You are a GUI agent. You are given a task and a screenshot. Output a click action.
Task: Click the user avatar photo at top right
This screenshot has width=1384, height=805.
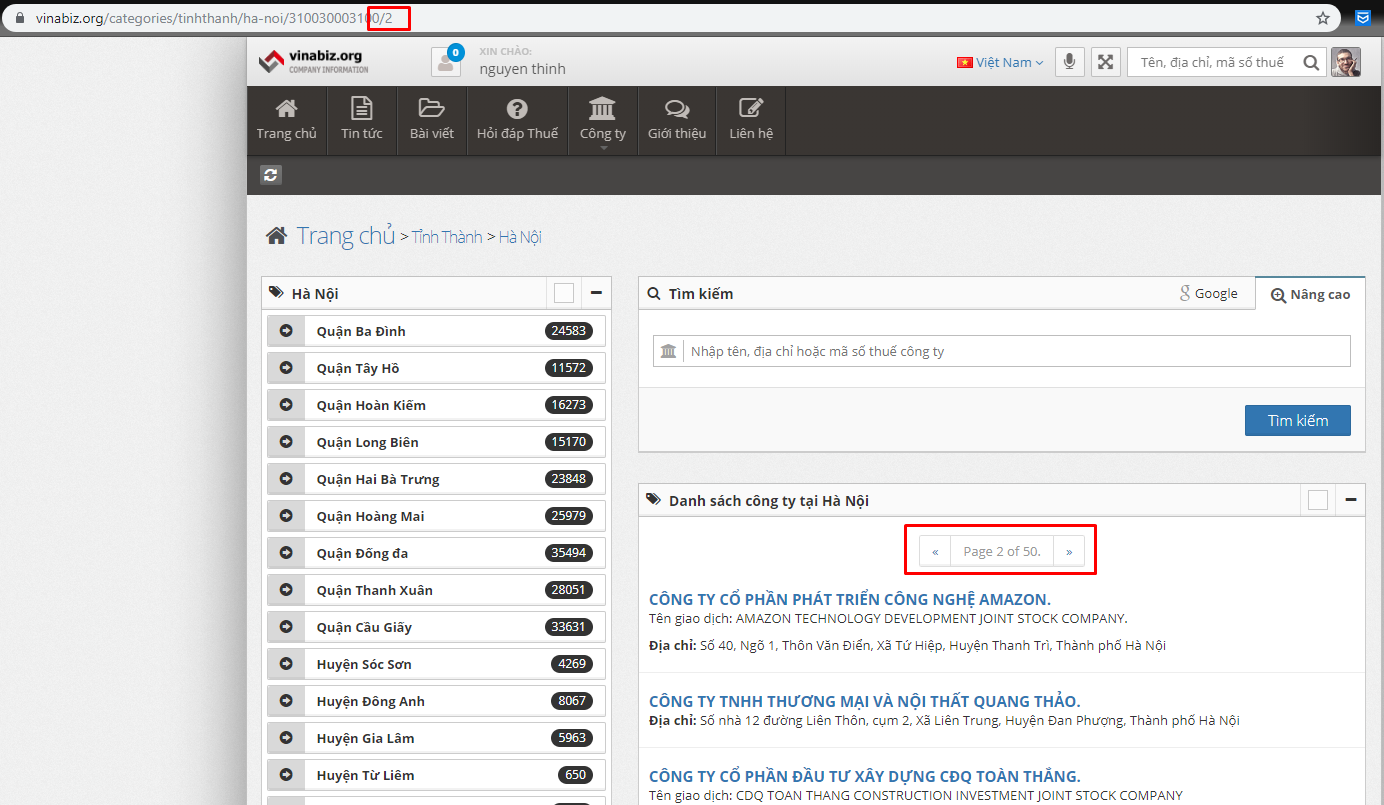tap(1345, 62)
